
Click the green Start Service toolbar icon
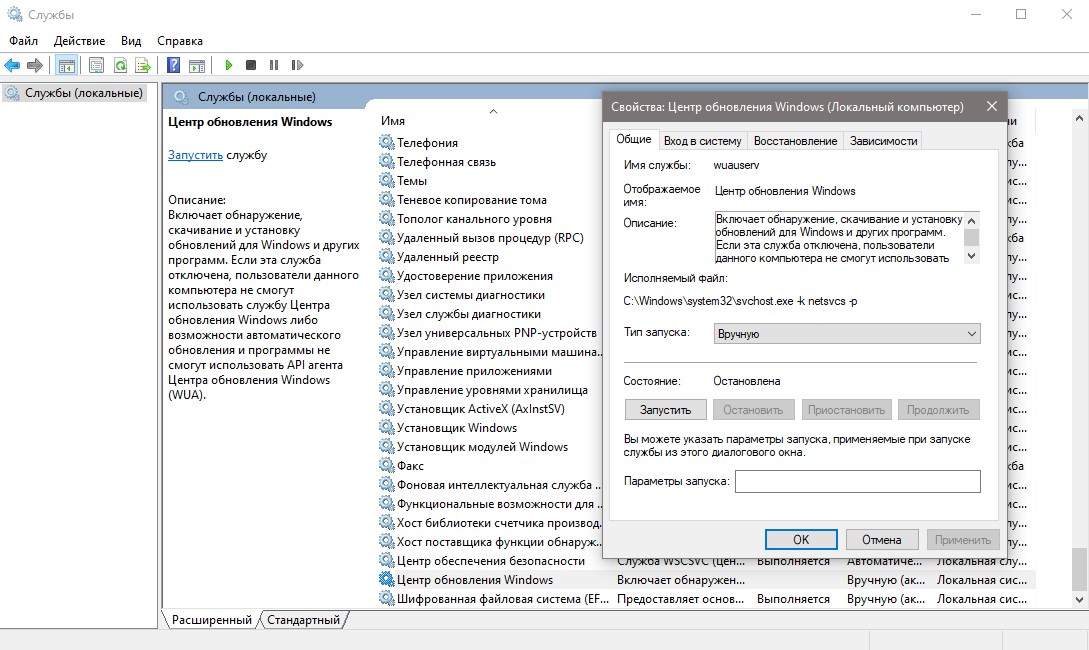coord(228,65)
